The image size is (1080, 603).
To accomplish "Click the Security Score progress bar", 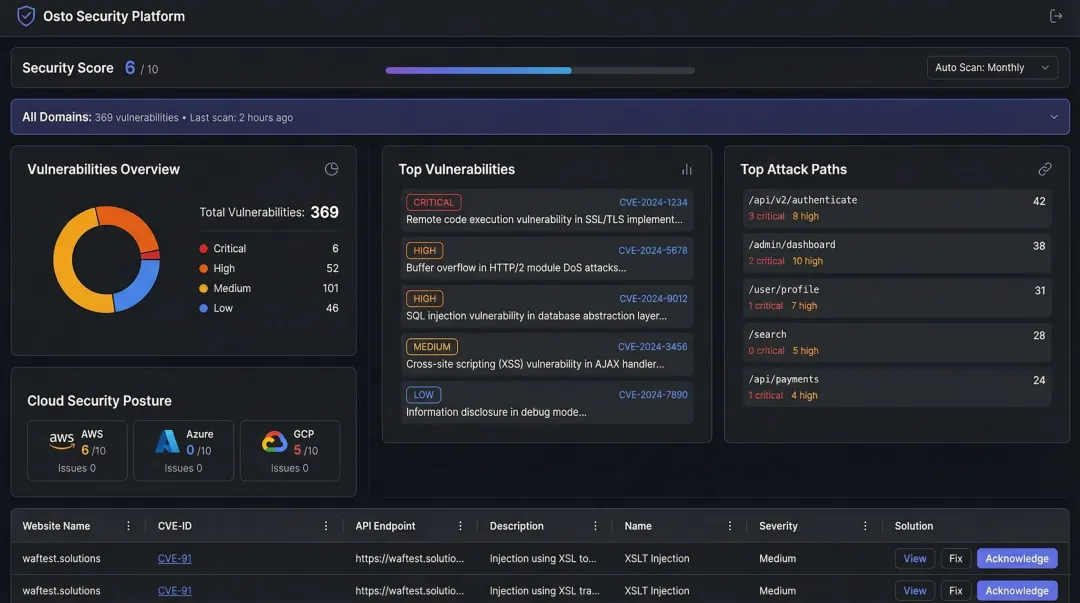I will [539, 70].
